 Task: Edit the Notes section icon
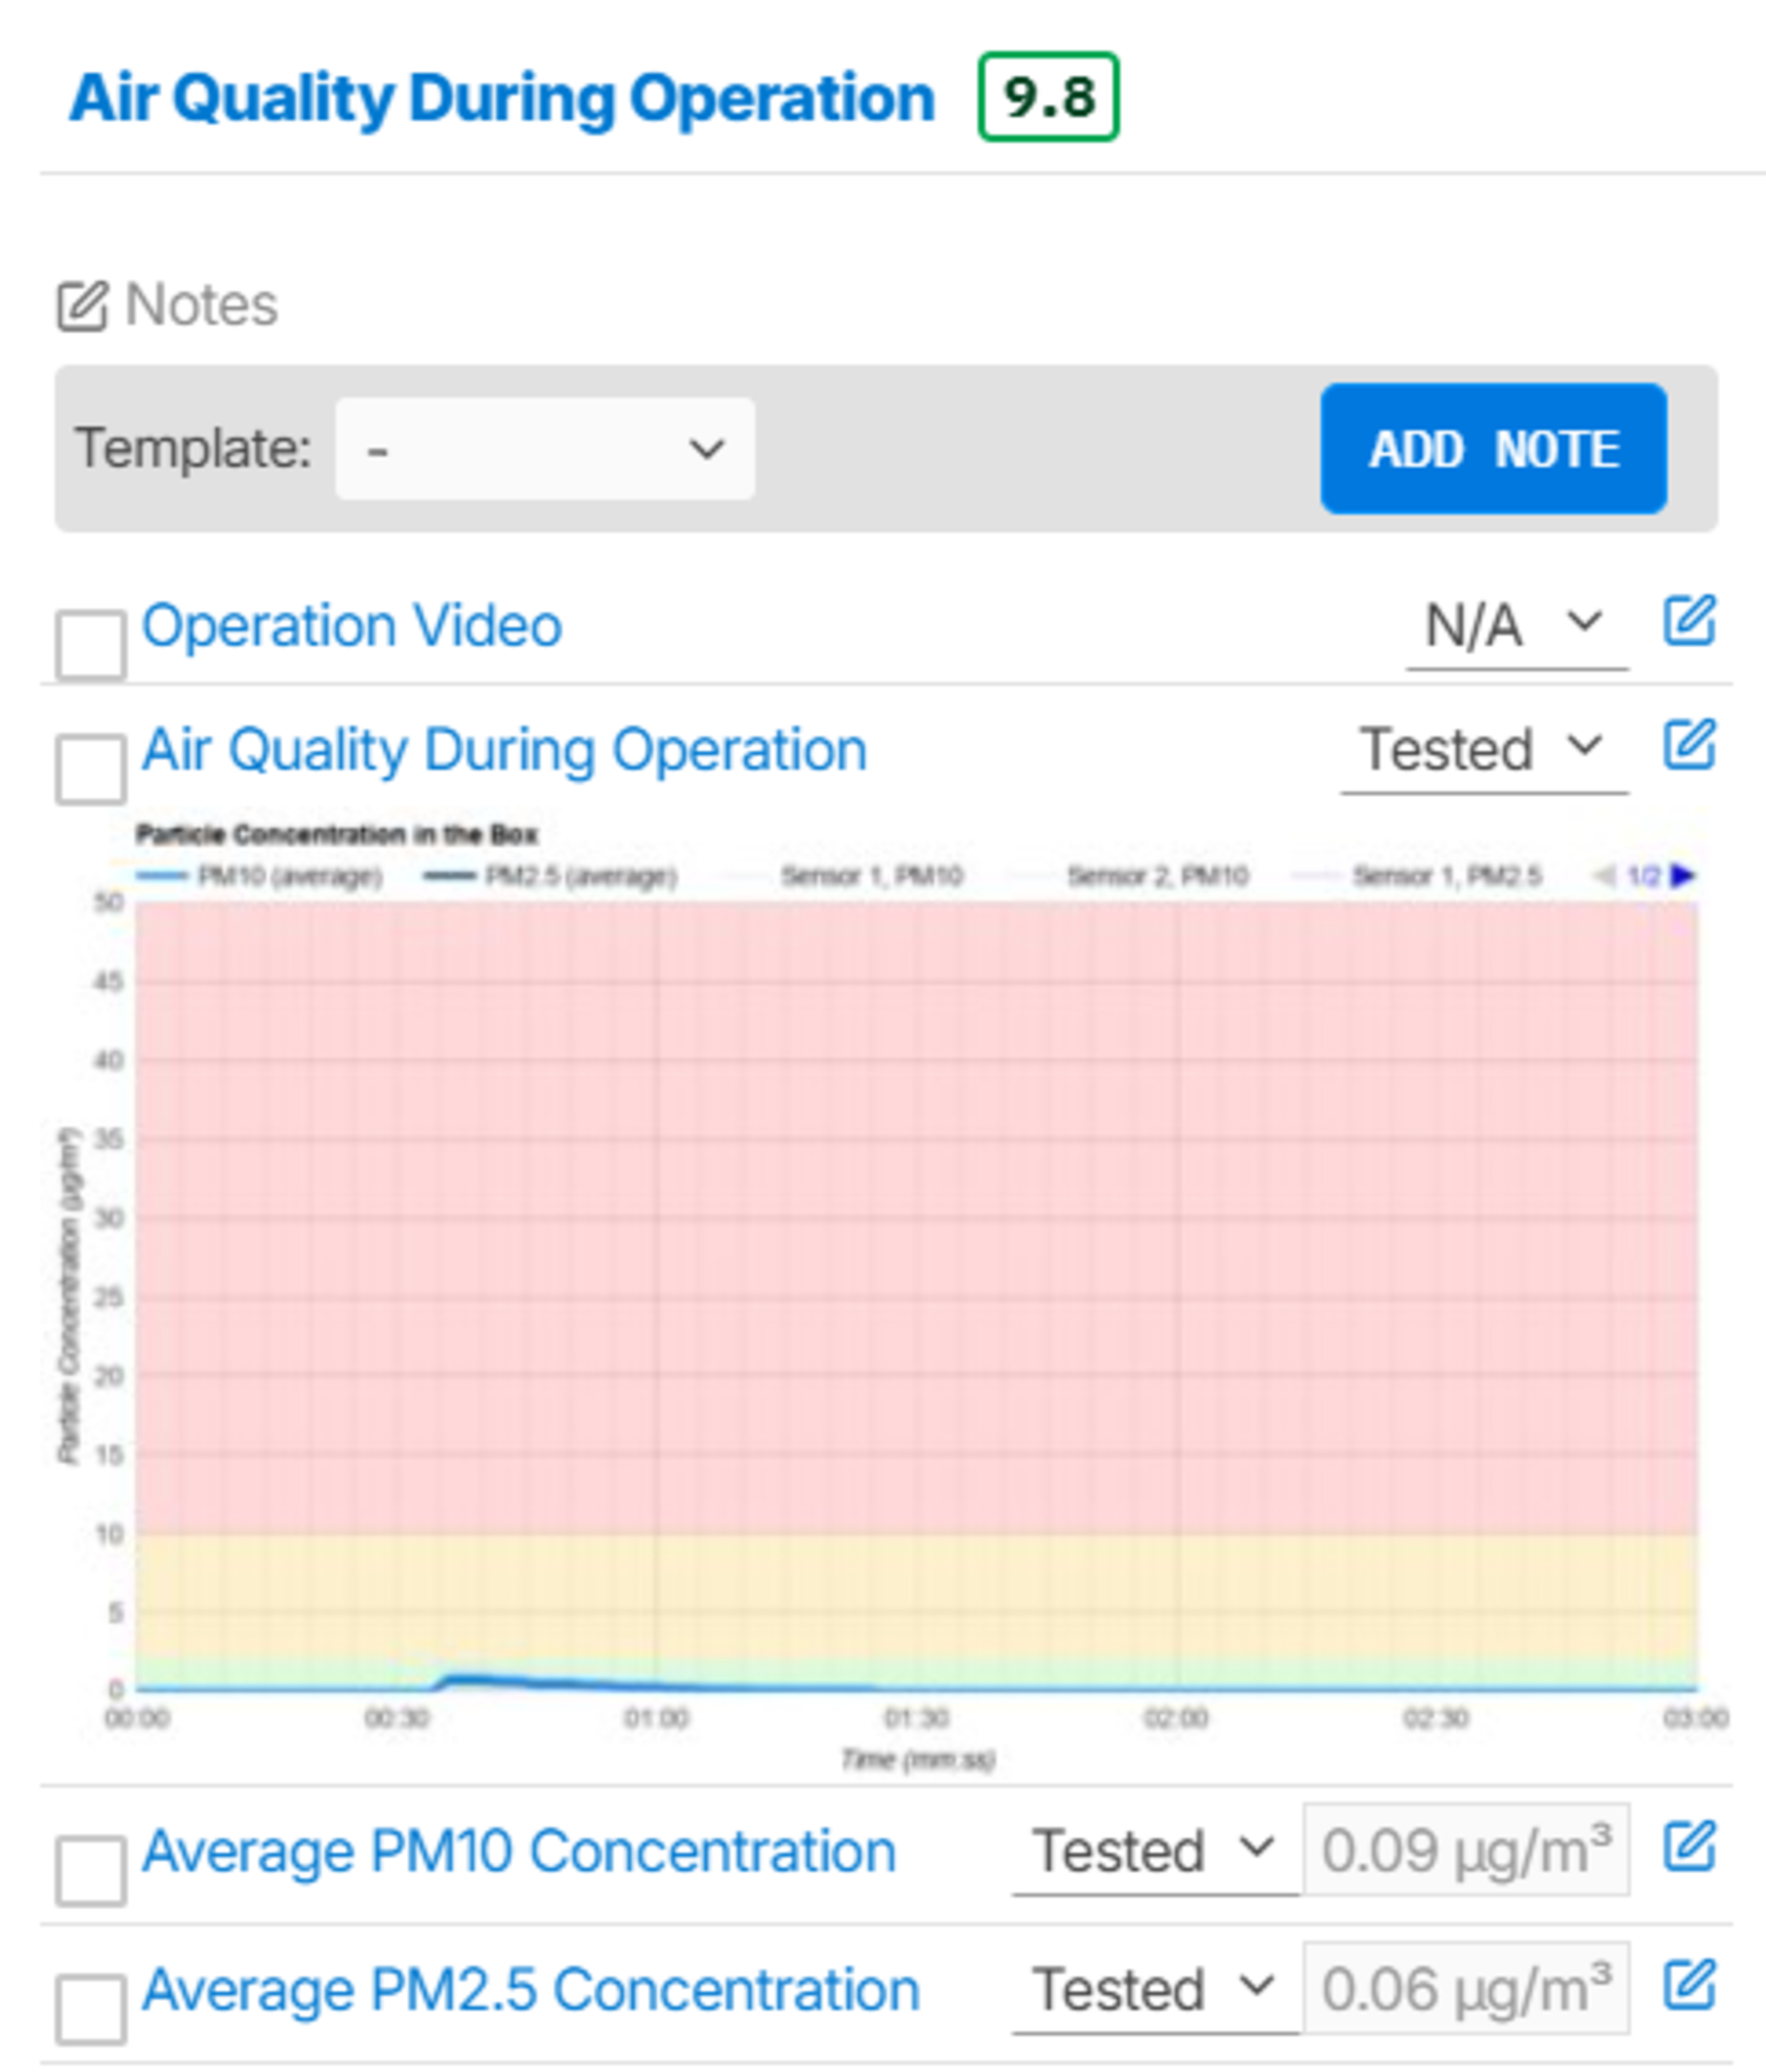point(82,306)
